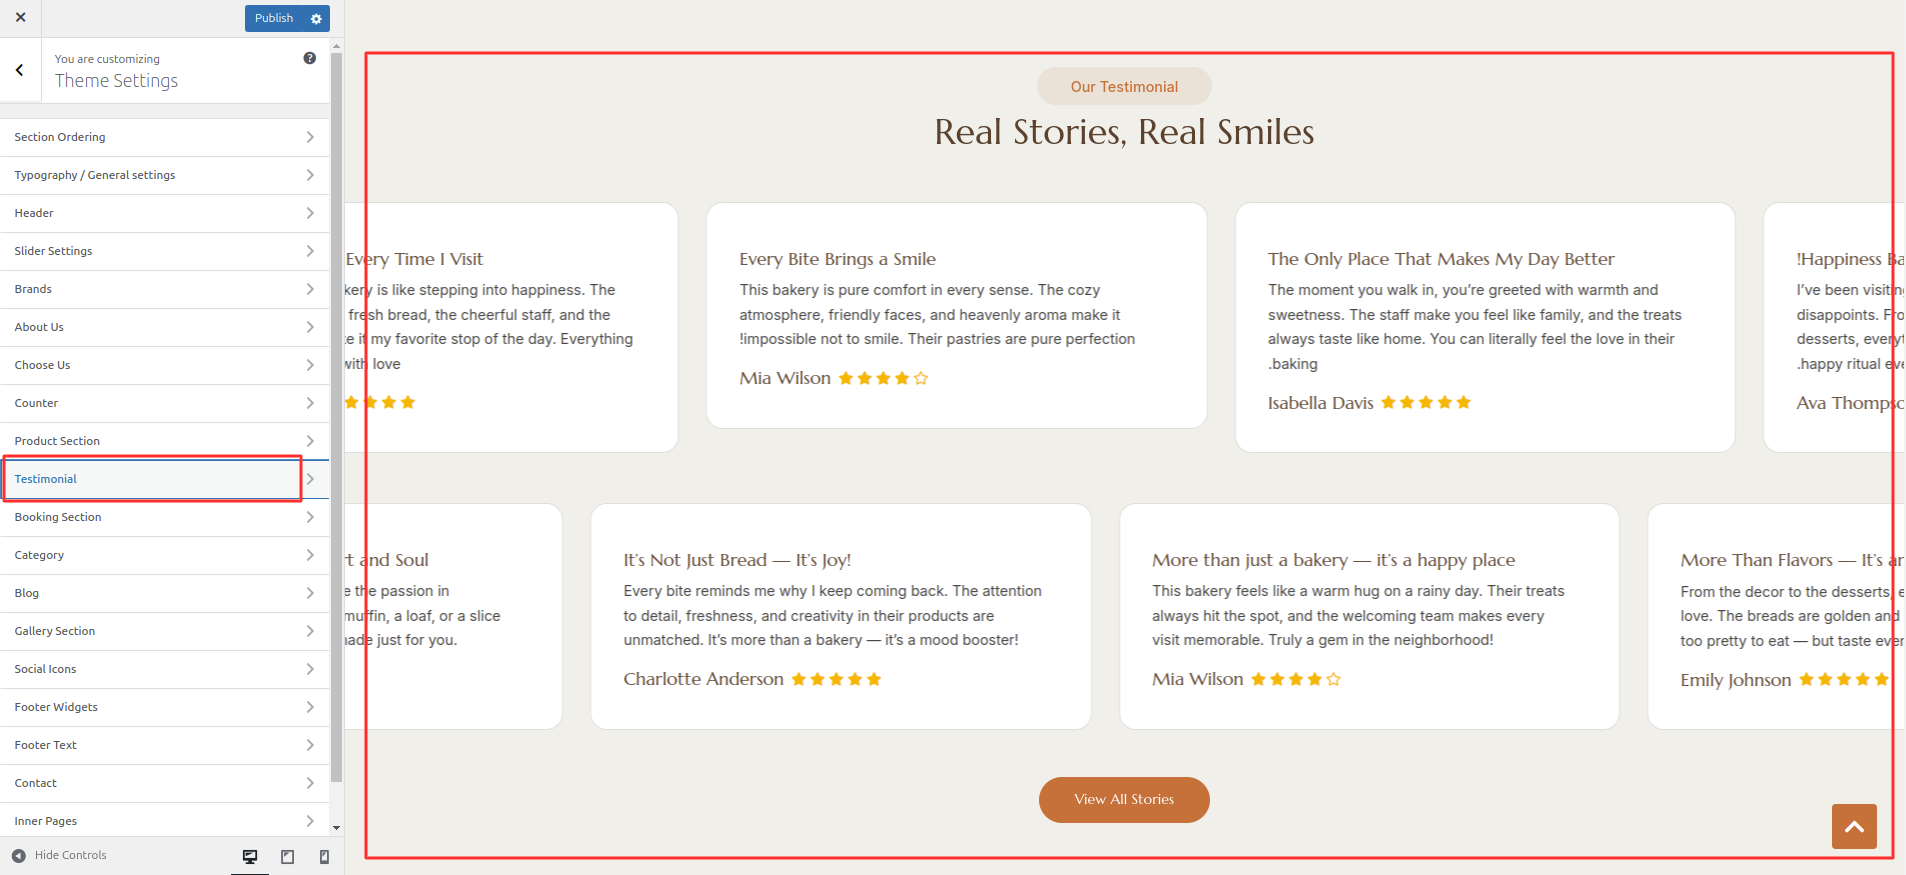The image size is (1906, 875).
Task: Switch preview to mobile view
Action: [x=323, y=856]
